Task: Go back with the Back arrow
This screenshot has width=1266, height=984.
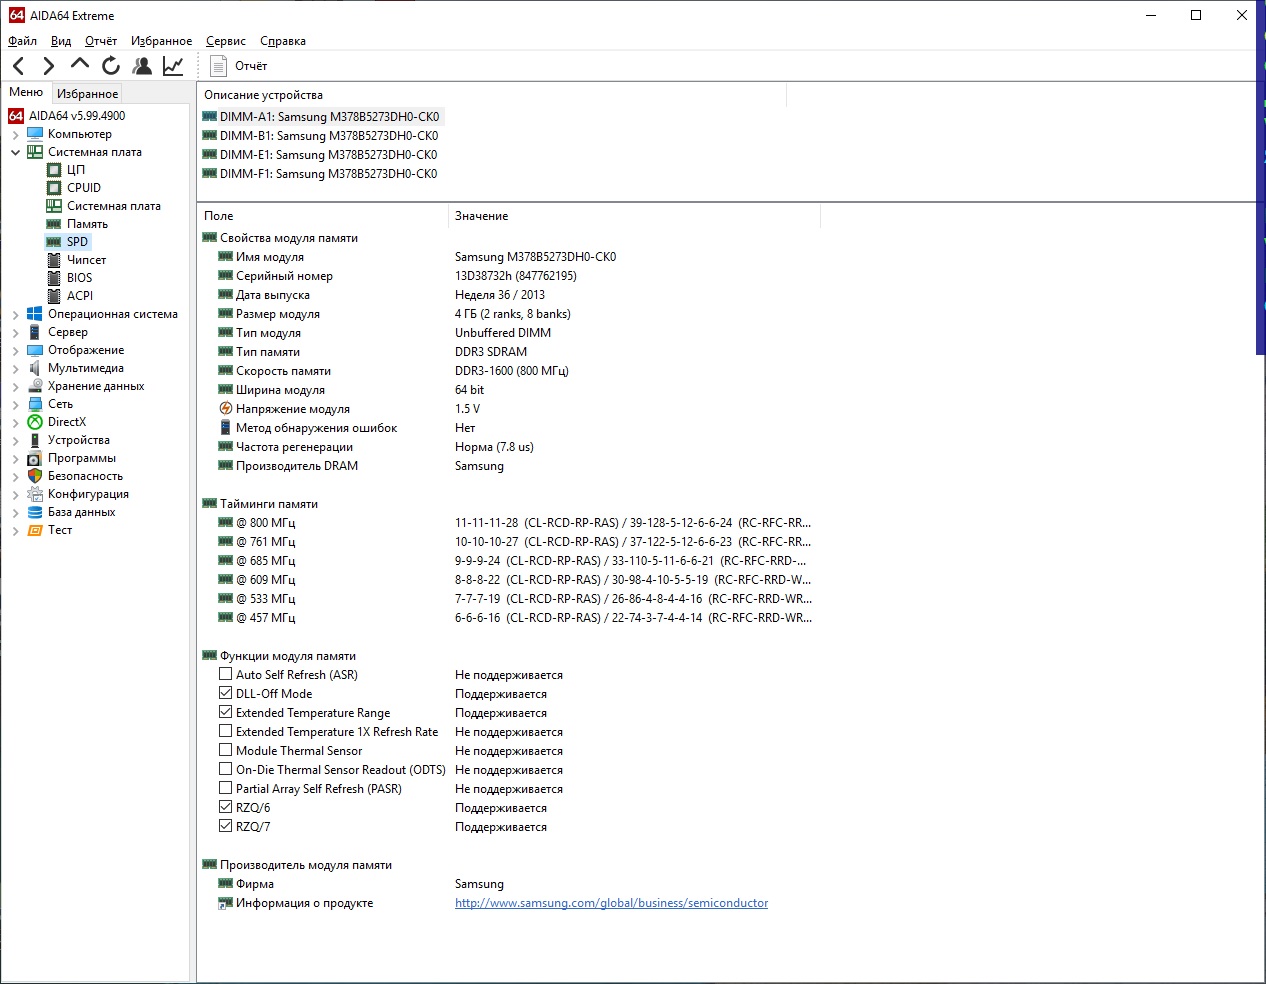Action: click(x=19, y=66)
